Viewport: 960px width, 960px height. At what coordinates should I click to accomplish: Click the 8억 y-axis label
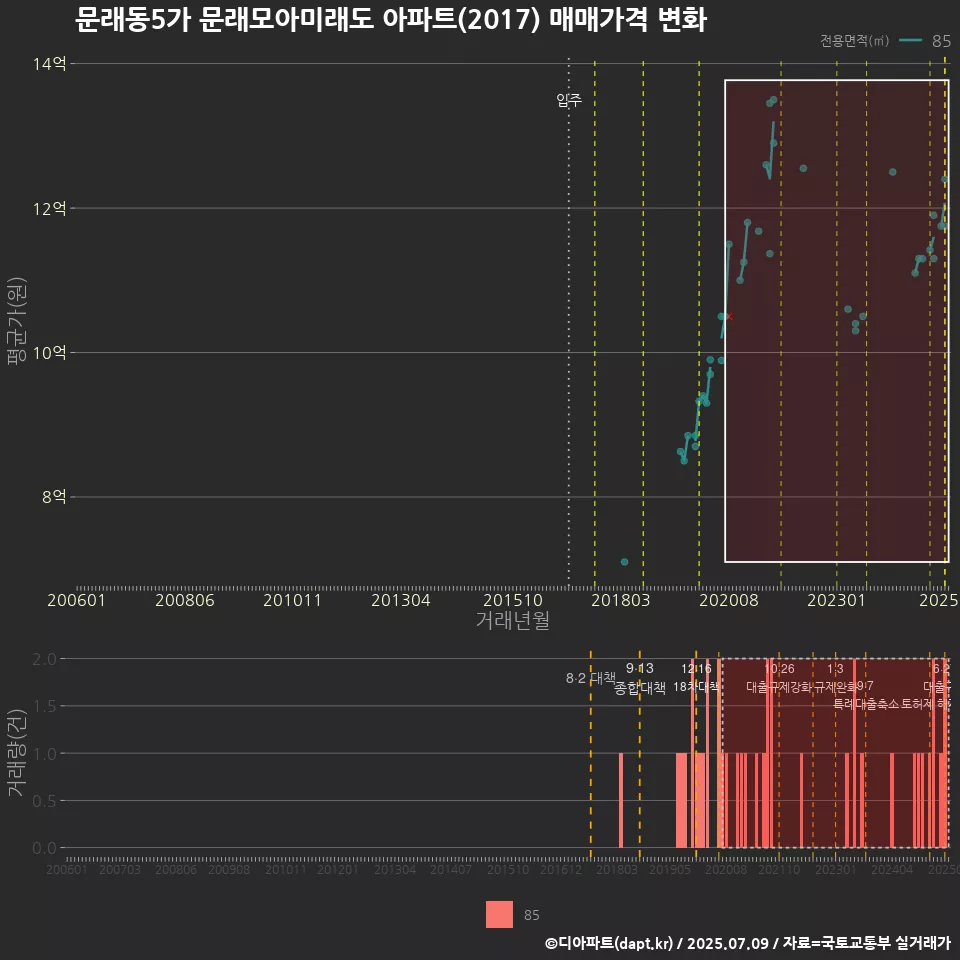[x=54, y=497]
